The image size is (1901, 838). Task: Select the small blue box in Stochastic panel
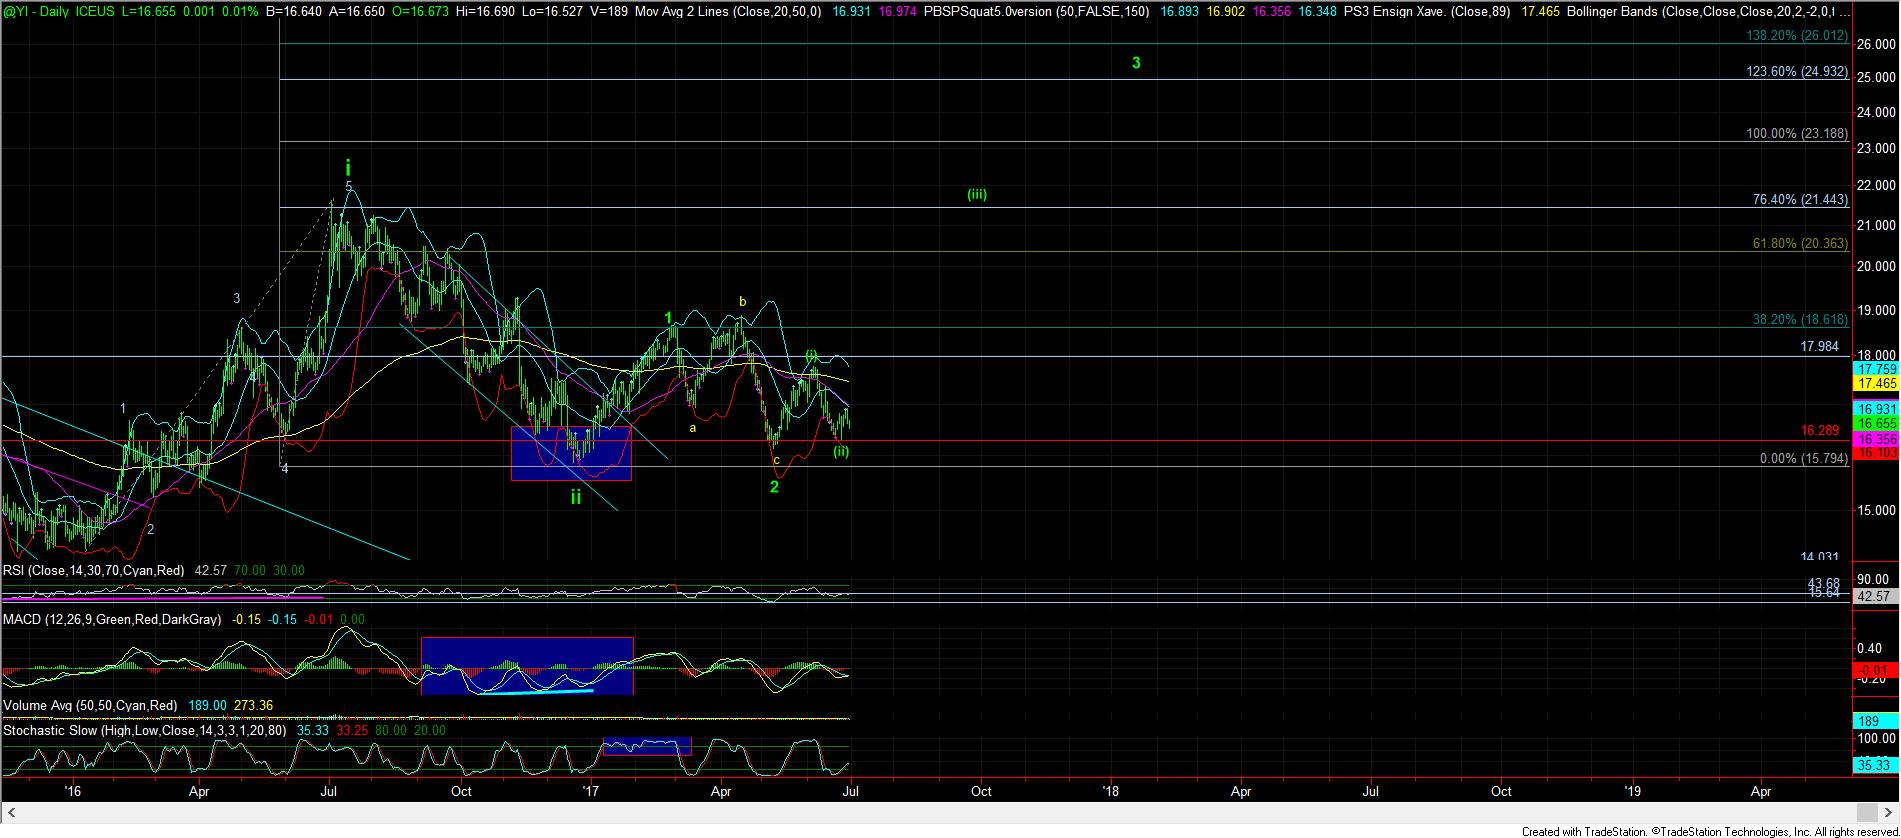646,746
